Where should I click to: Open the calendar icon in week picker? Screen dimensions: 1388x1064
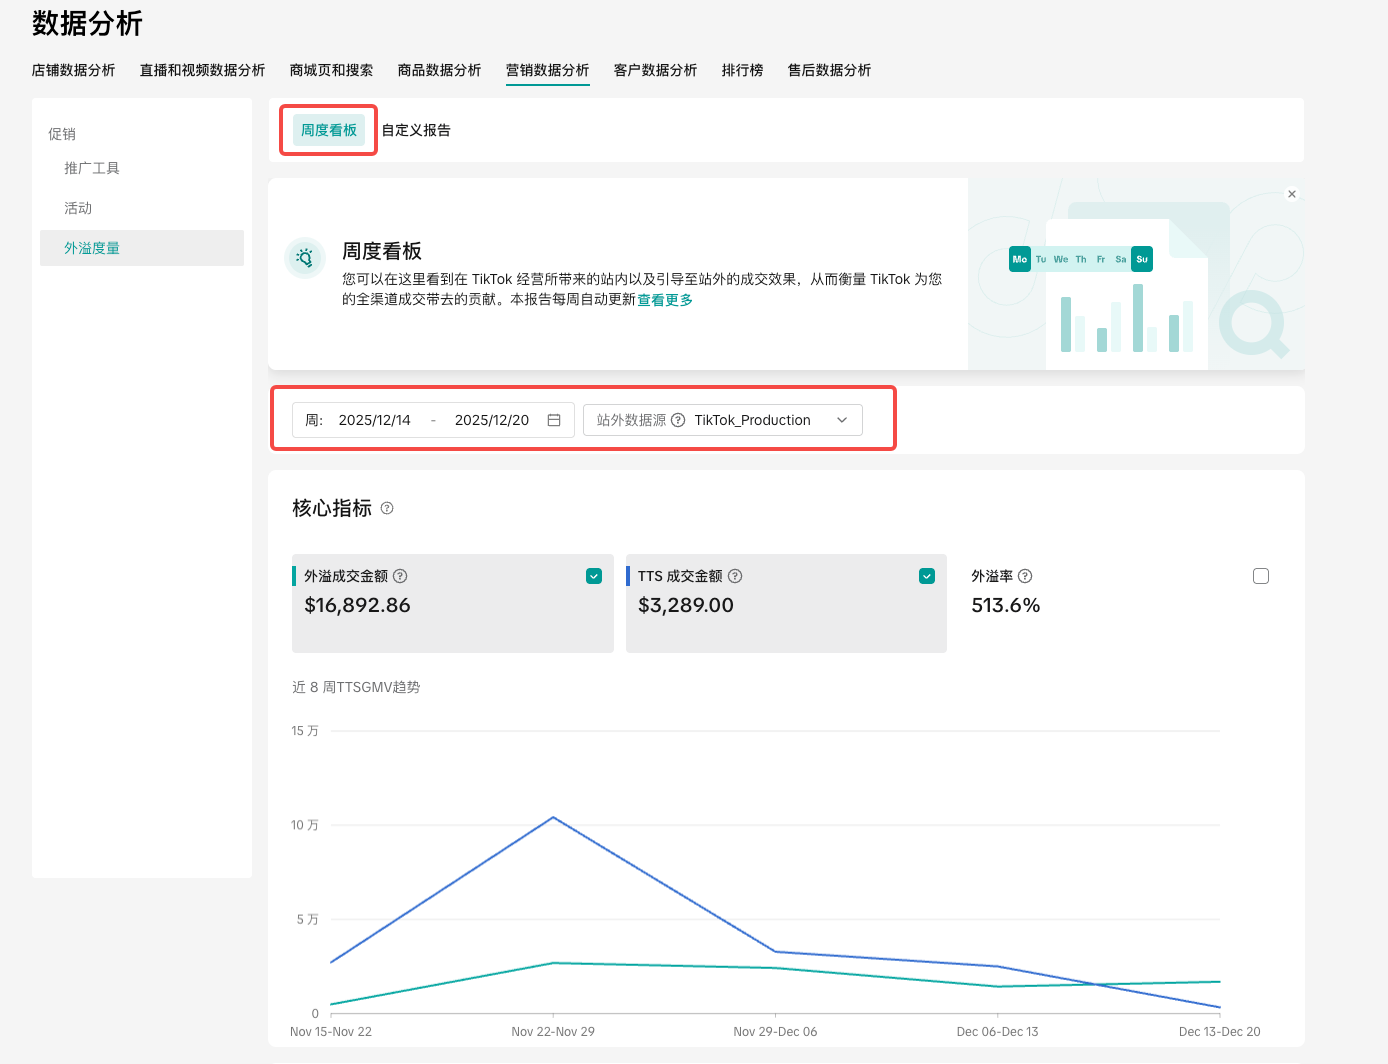tap(554, 420)
